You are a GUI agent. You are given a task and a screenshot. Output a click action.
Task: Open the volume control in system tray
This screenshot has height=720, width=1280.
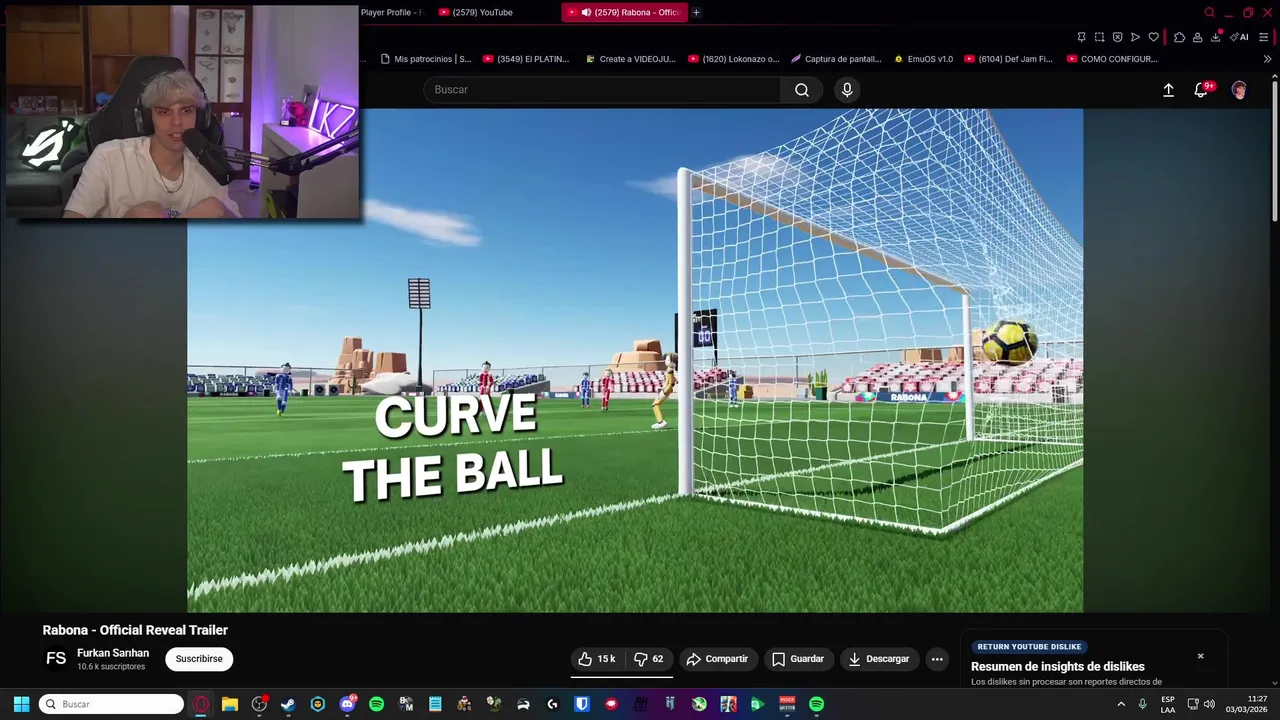(x=1209, y=704)
